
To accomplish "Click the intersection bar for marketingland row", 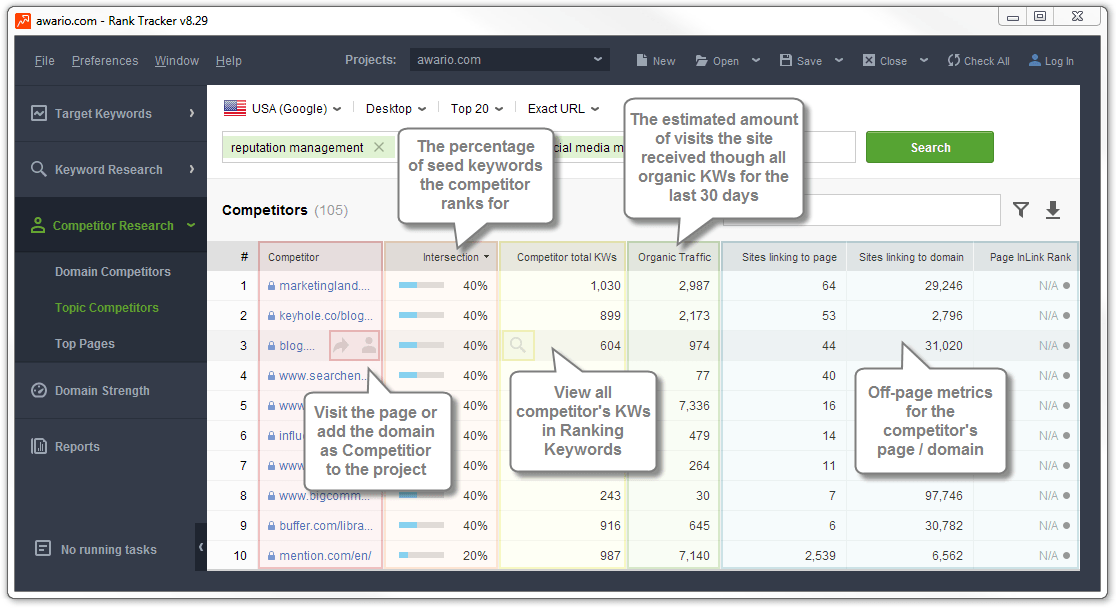I will [421, 285].
